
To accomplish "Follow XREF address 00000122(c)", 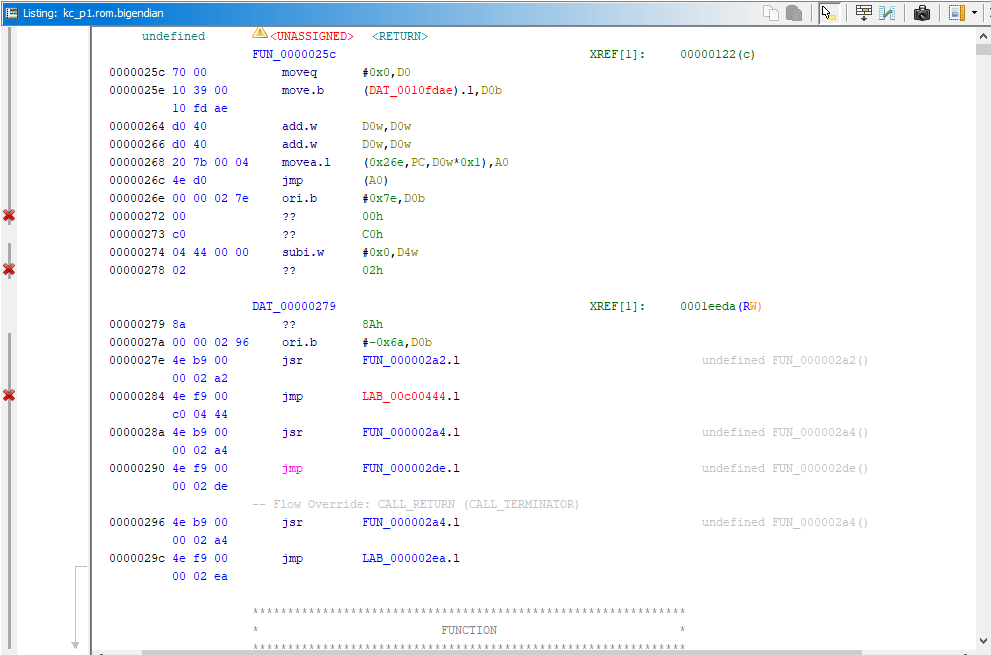I will tap(717, 54).
